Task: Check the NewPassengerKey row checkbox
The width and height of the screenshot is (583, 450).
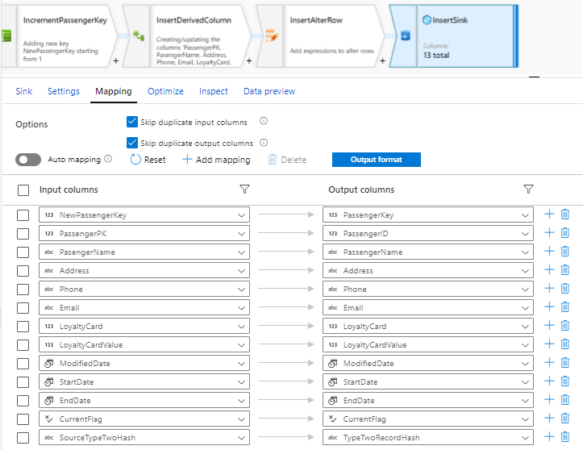Action: click(23, 215)
